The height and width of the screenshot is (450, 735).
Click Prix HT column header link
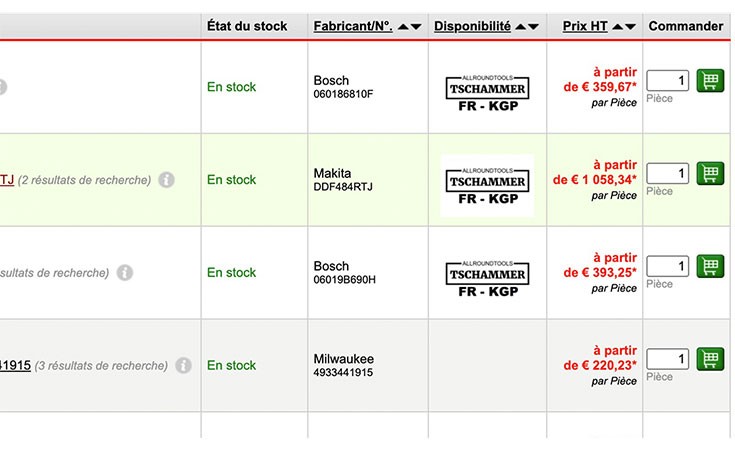tap(585, 26)
